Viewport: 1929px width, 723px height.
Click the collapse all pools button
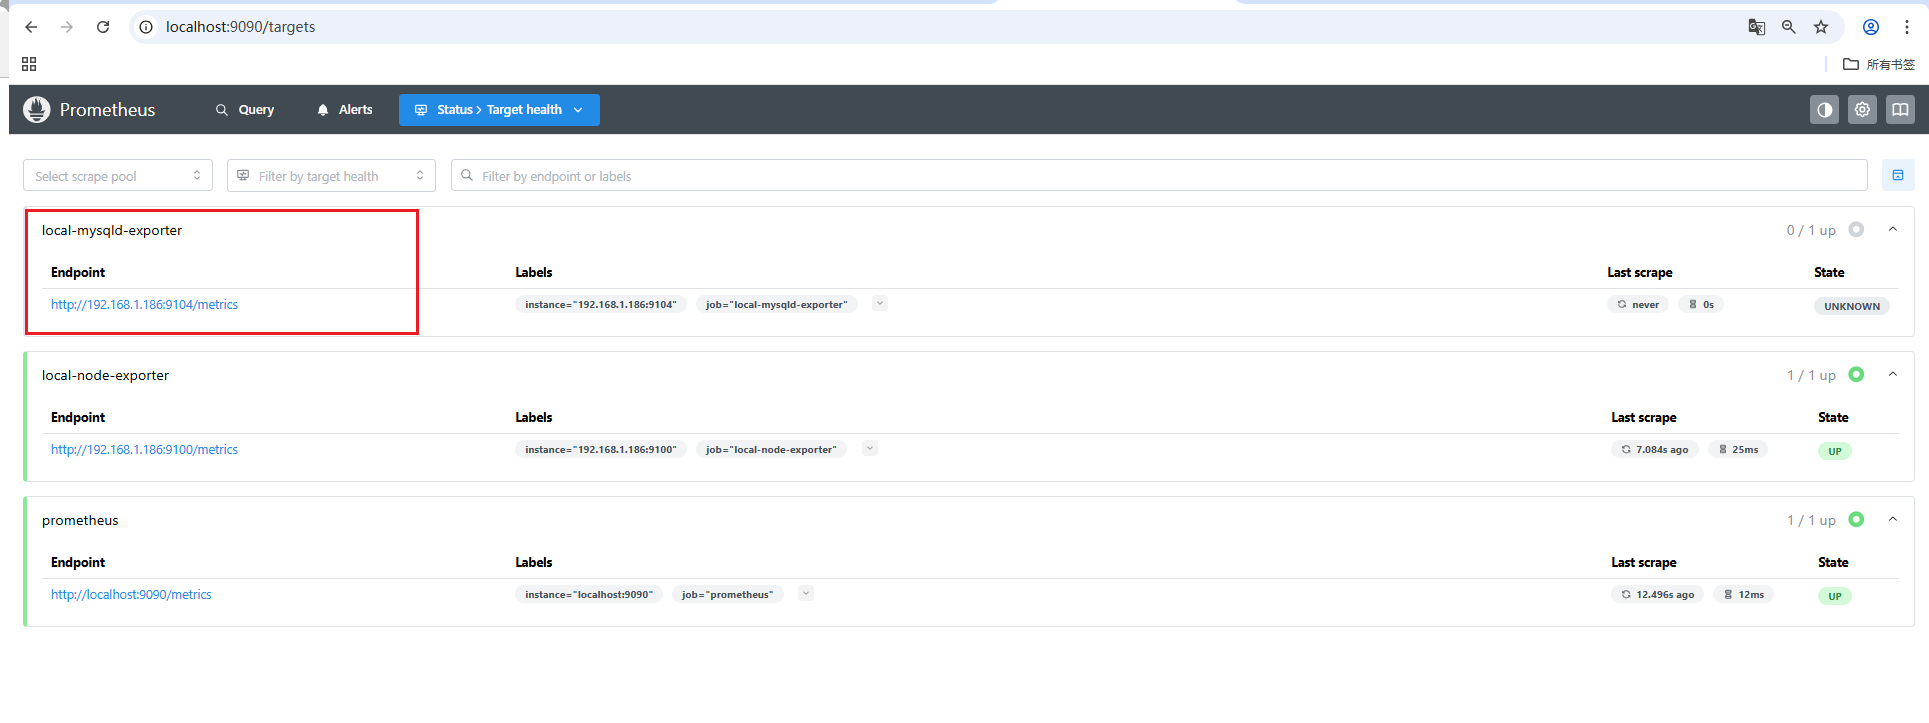coord(1898,175)
